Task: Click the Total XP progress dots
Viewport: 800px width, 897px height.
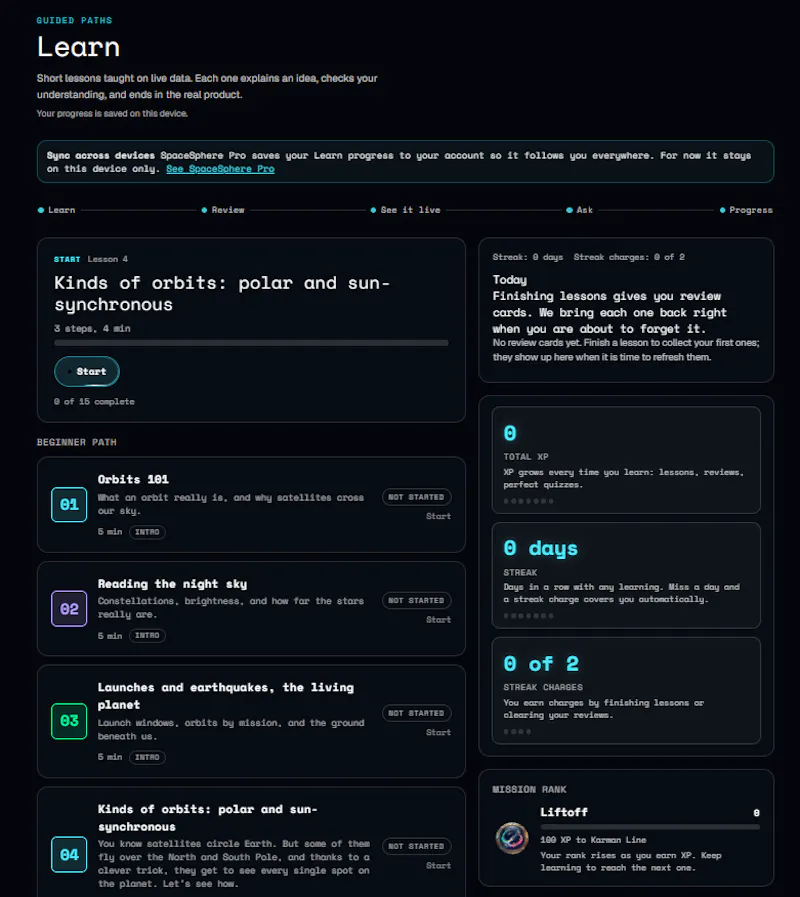Action: point(528,501)
